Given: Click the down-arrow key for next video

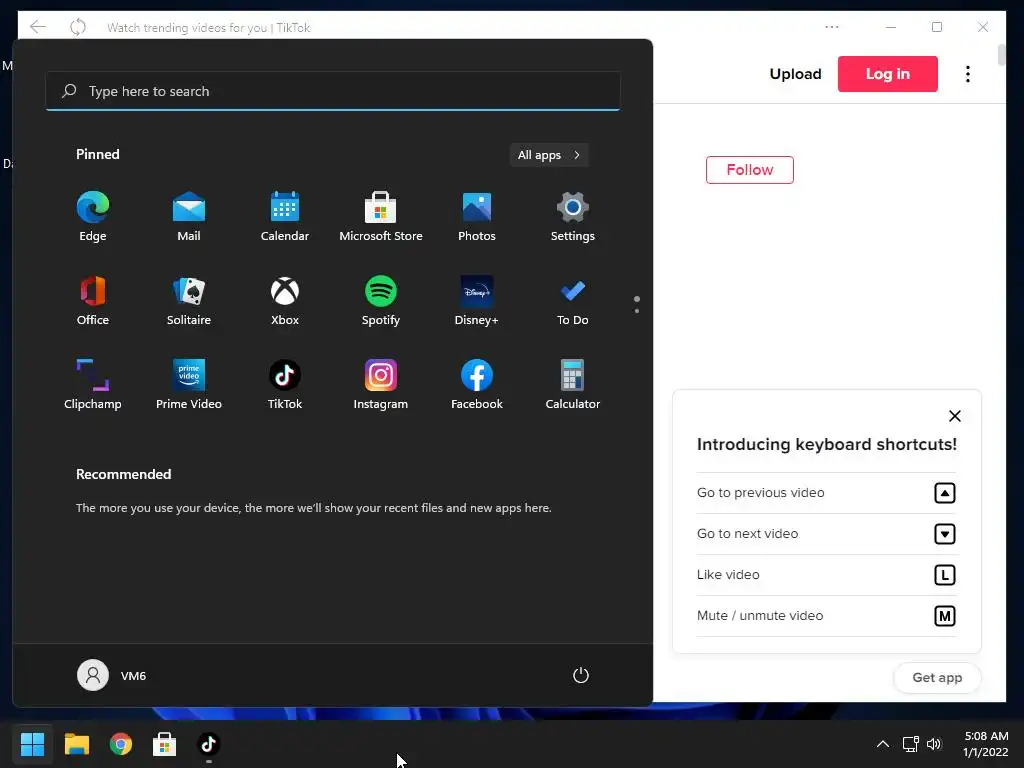Looking at the screenshot, I should tap(944, 534).
